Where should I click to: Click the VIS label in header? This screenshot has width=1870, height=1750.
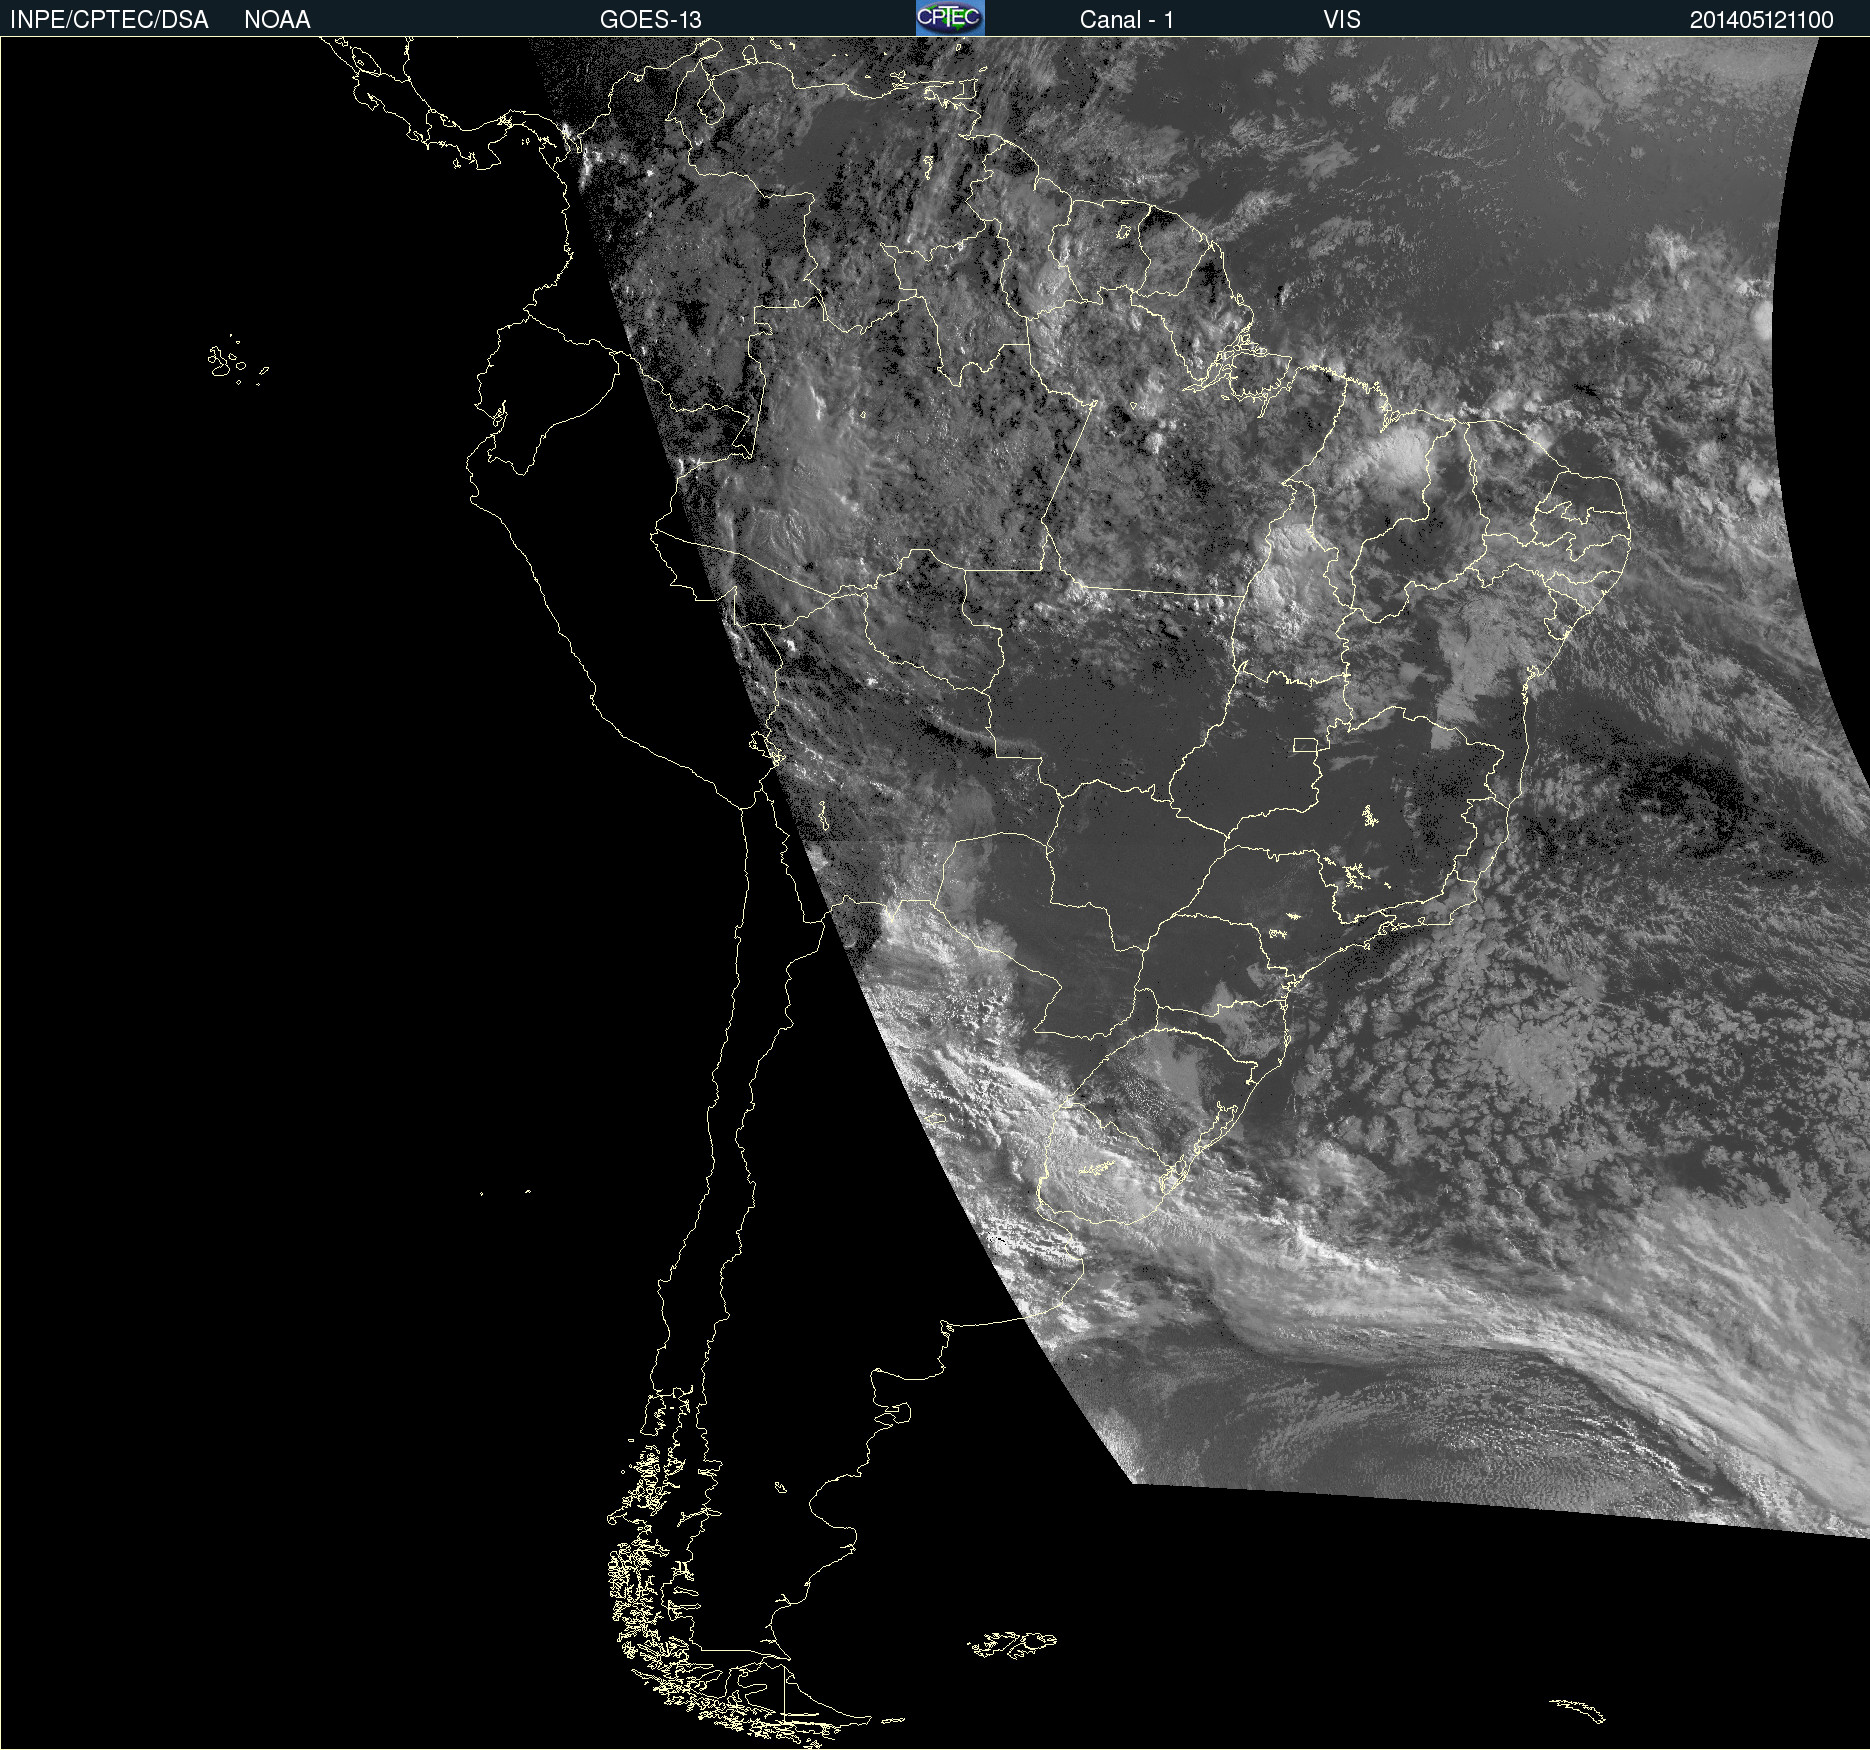(x=1342, y=20)
